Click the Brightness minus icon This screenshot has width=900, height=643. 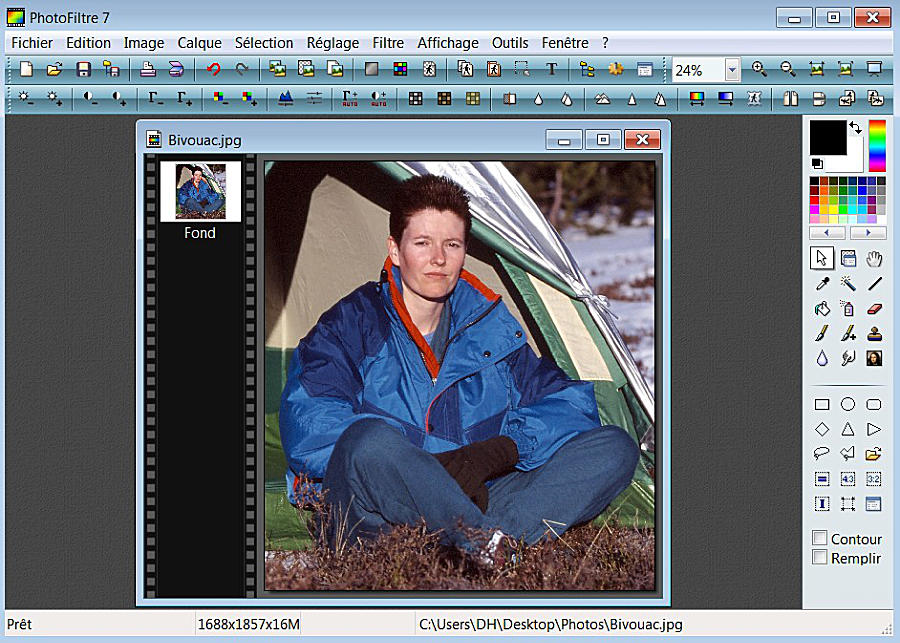(26, 98)
